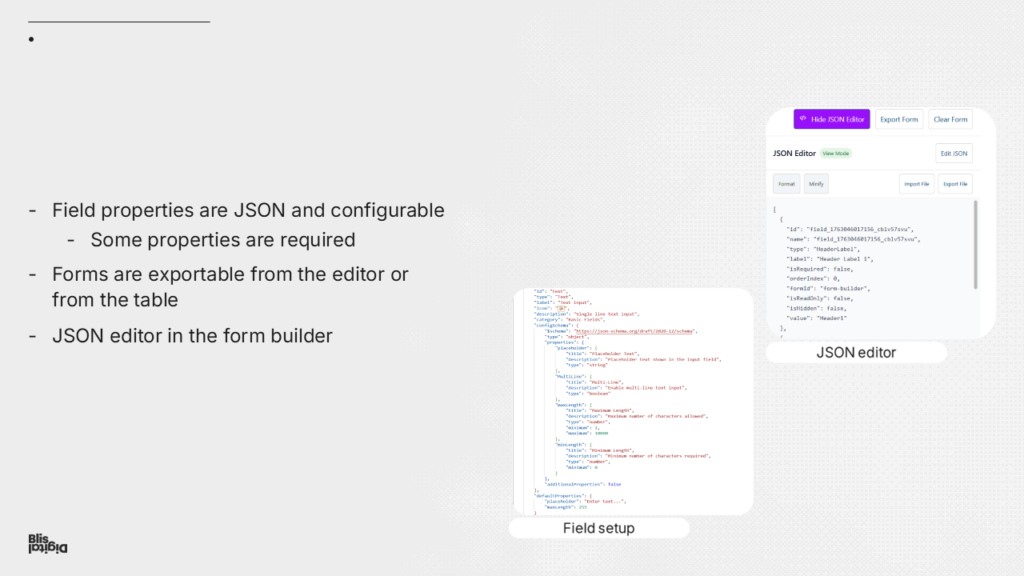Click the "orderIndex": 0 line
This screenshot has height=576, width=1024.
812,278
